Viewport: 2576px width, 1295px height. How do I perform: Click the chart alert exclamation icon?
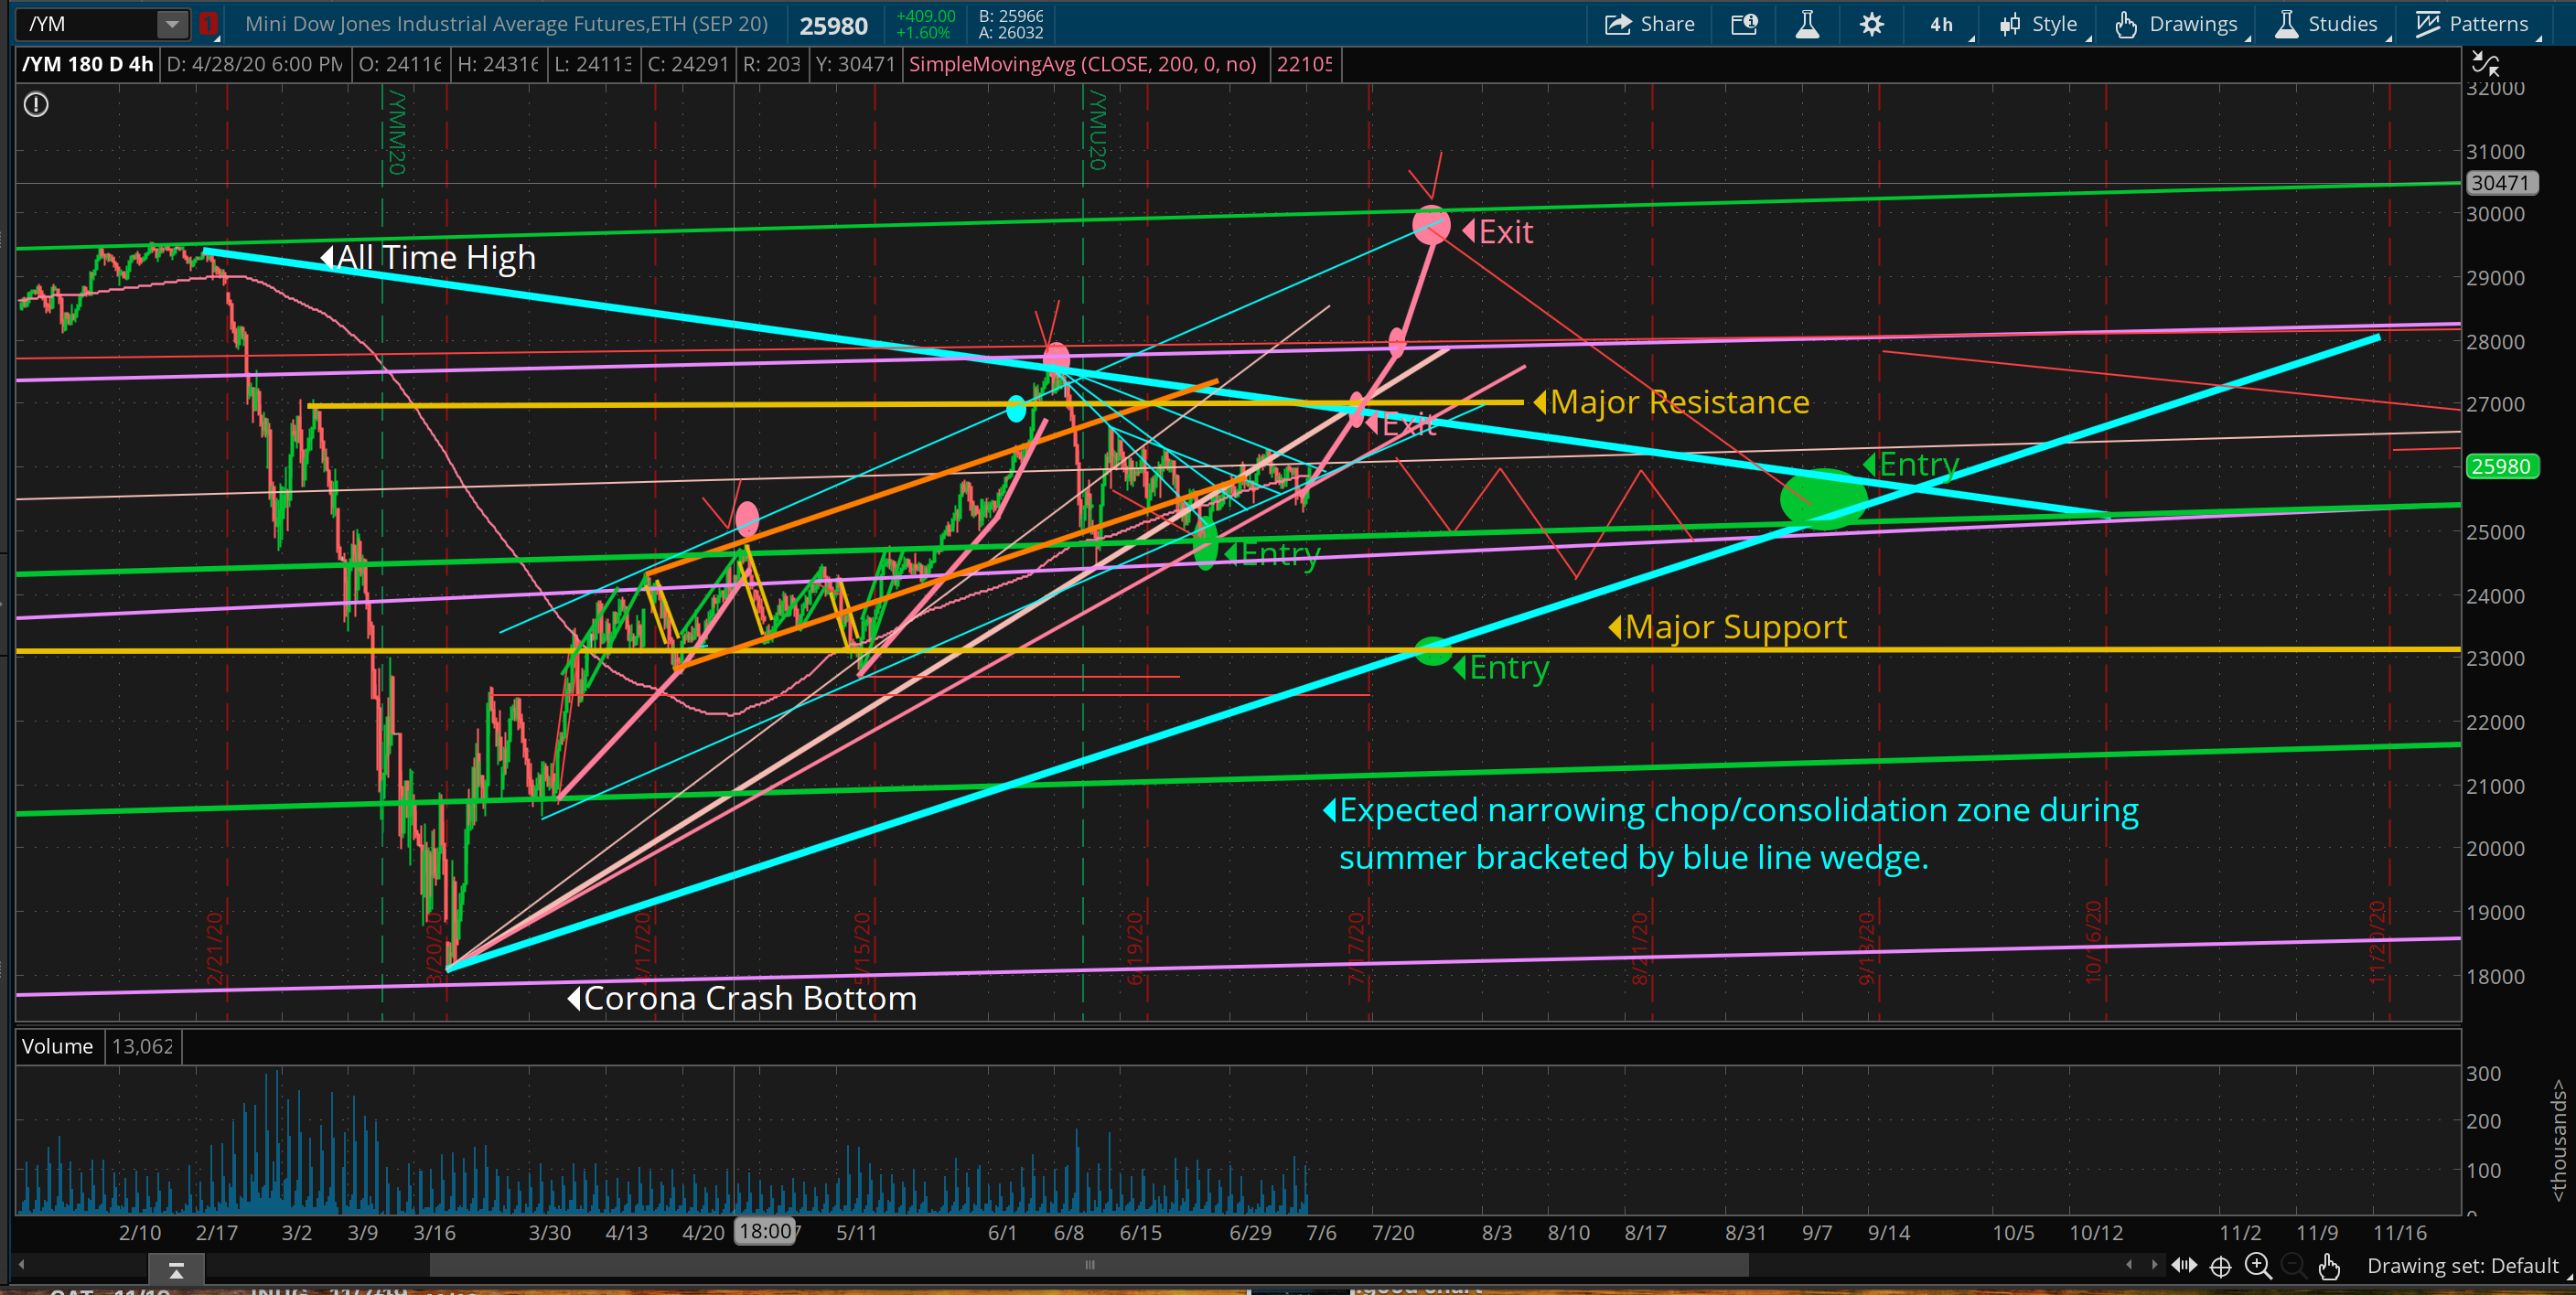pos(36,104)
